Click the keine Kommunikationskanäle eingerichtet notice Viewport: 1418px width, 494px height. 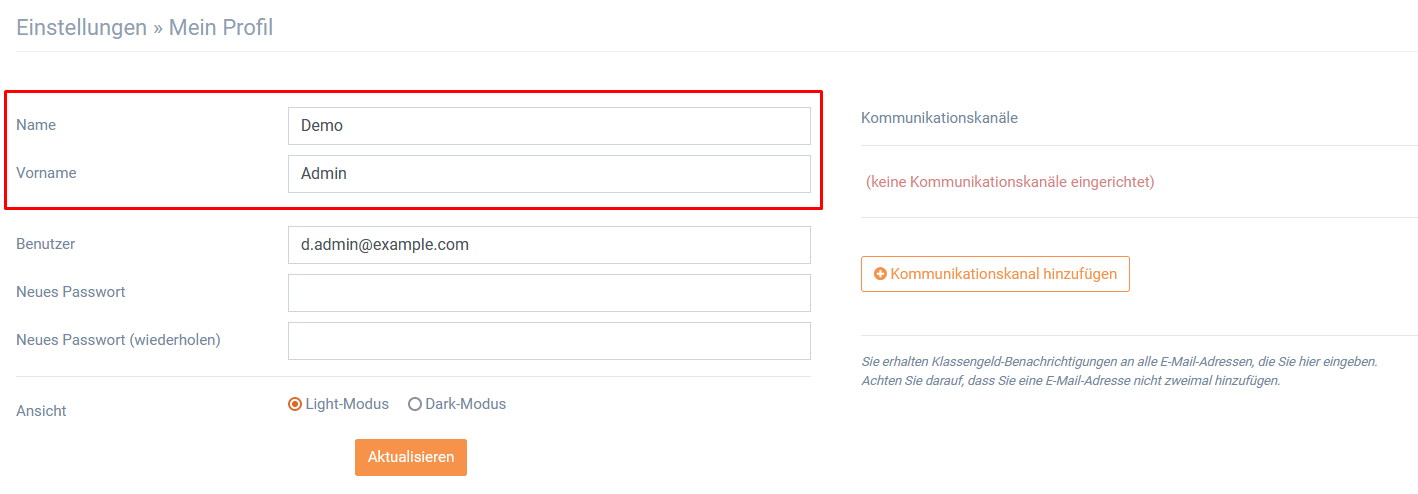(1010, 182)
